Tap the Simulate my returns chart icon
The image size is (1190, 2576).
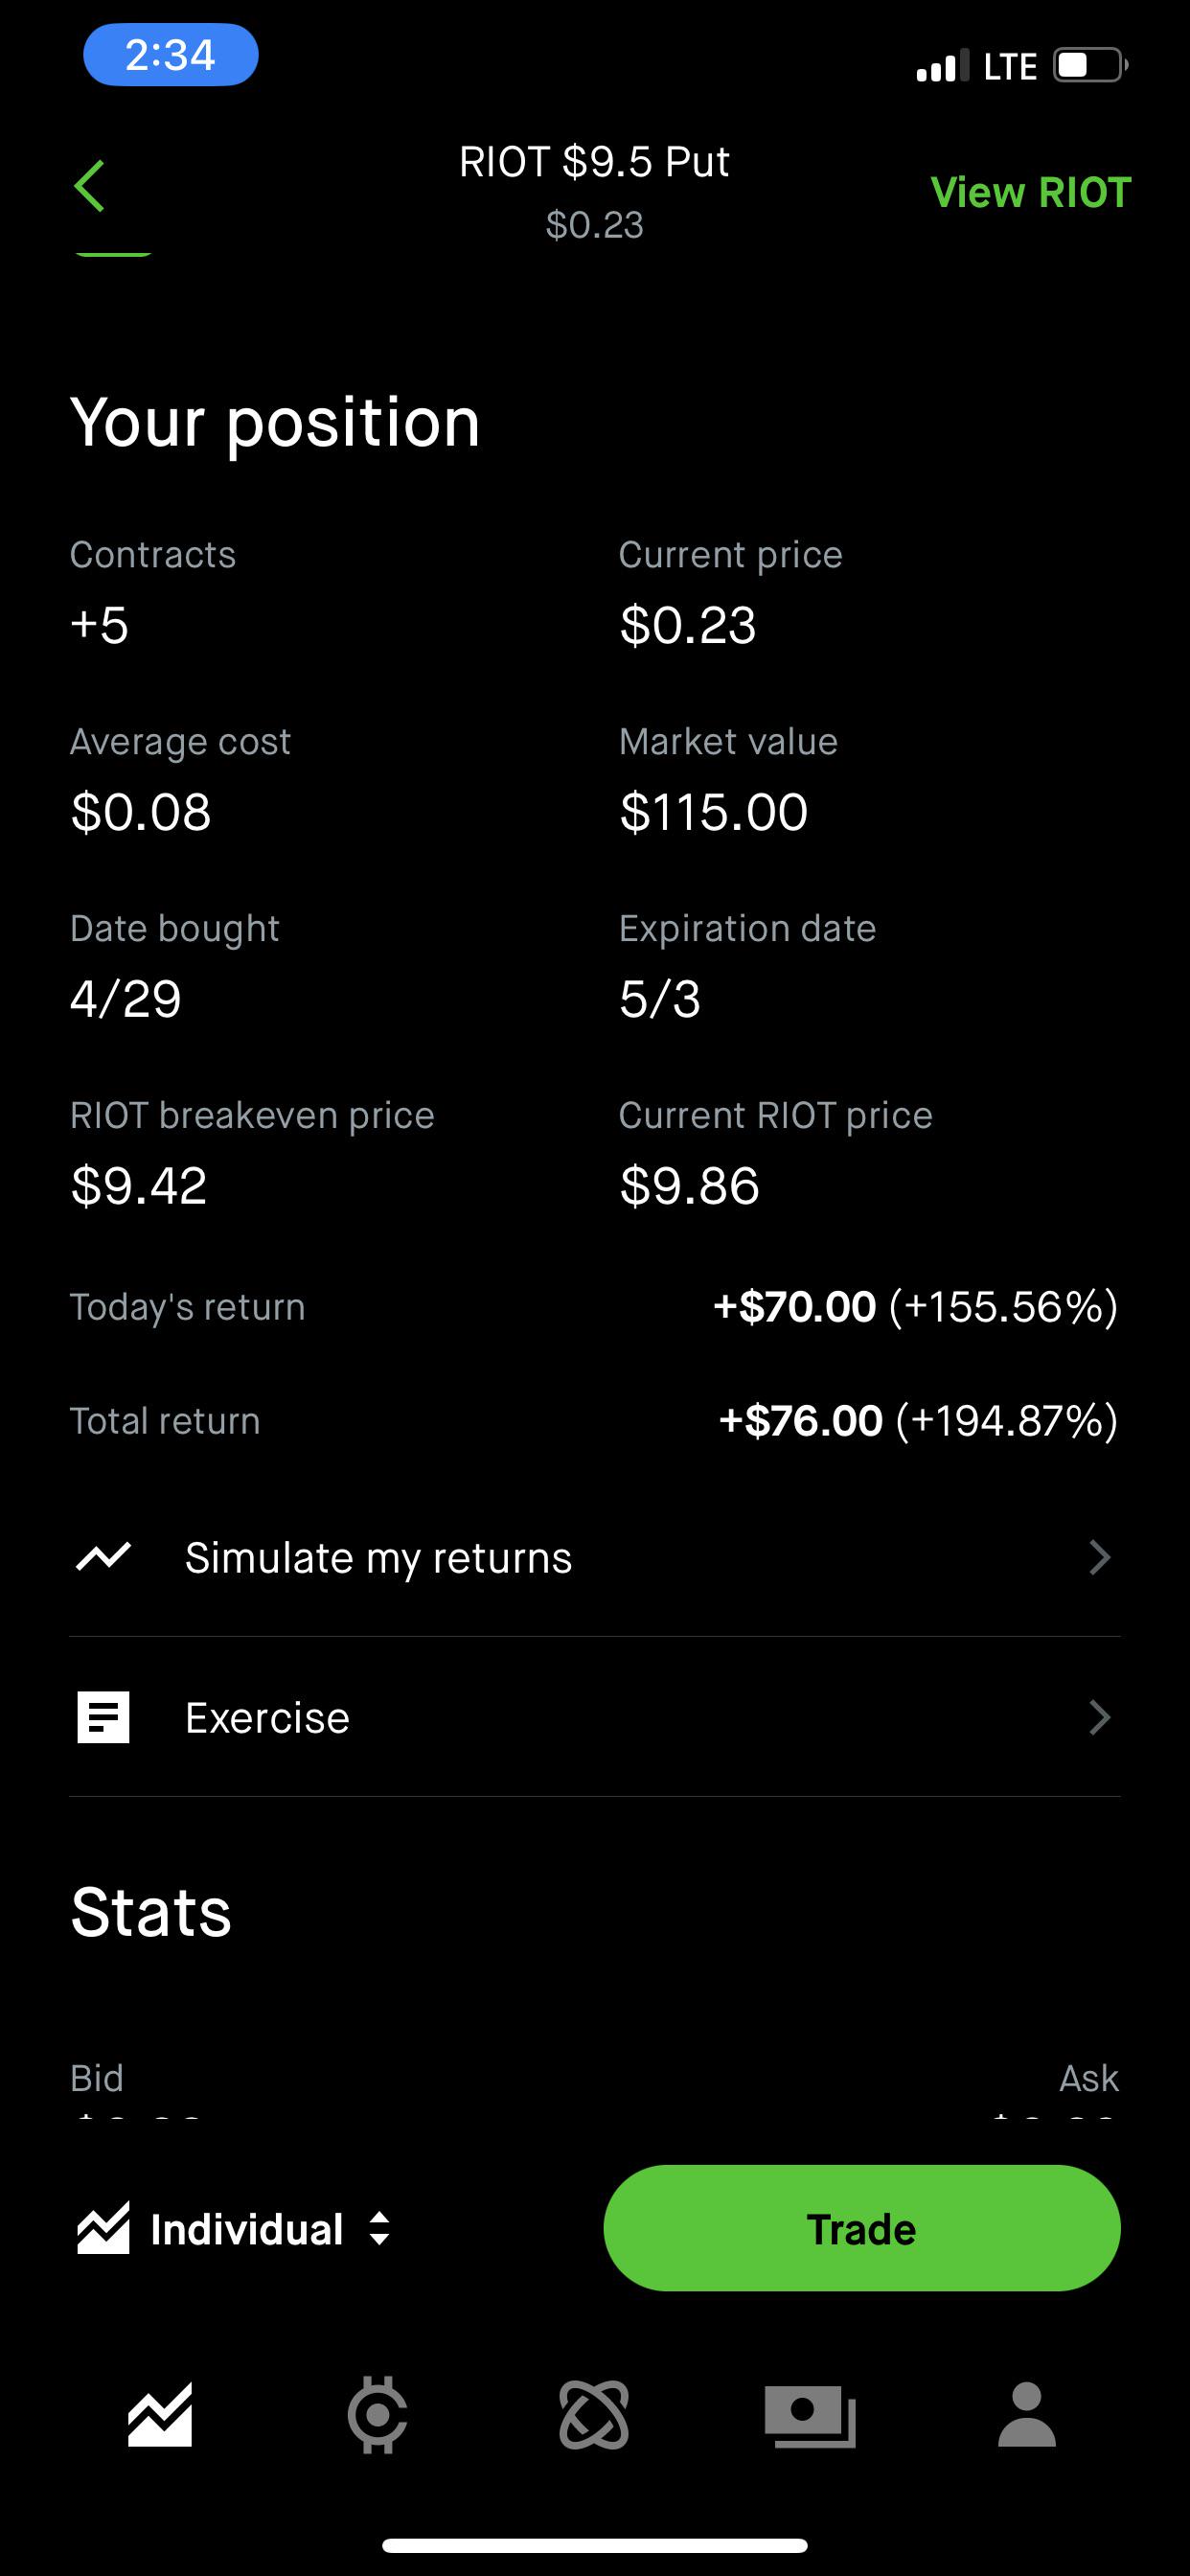(104, 1556)
